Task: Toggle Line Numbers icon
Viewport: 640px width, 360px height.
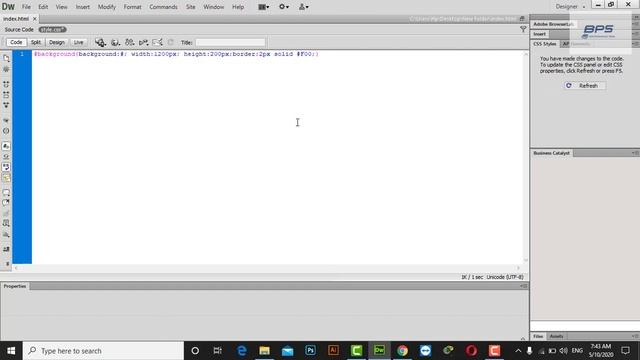Action: tap(6, 146)
